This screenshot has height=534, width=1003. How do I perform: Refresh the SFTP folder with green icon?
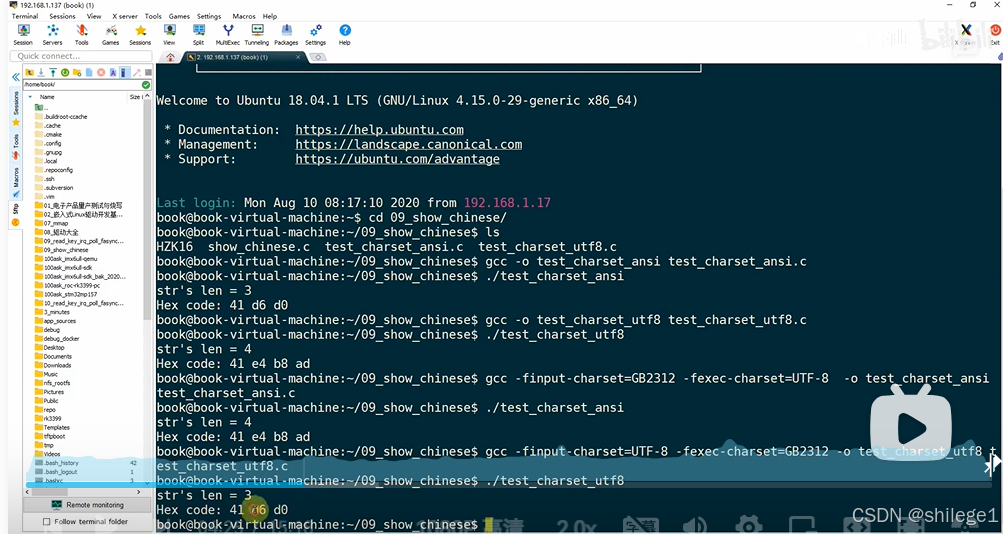tap(65, 72)
